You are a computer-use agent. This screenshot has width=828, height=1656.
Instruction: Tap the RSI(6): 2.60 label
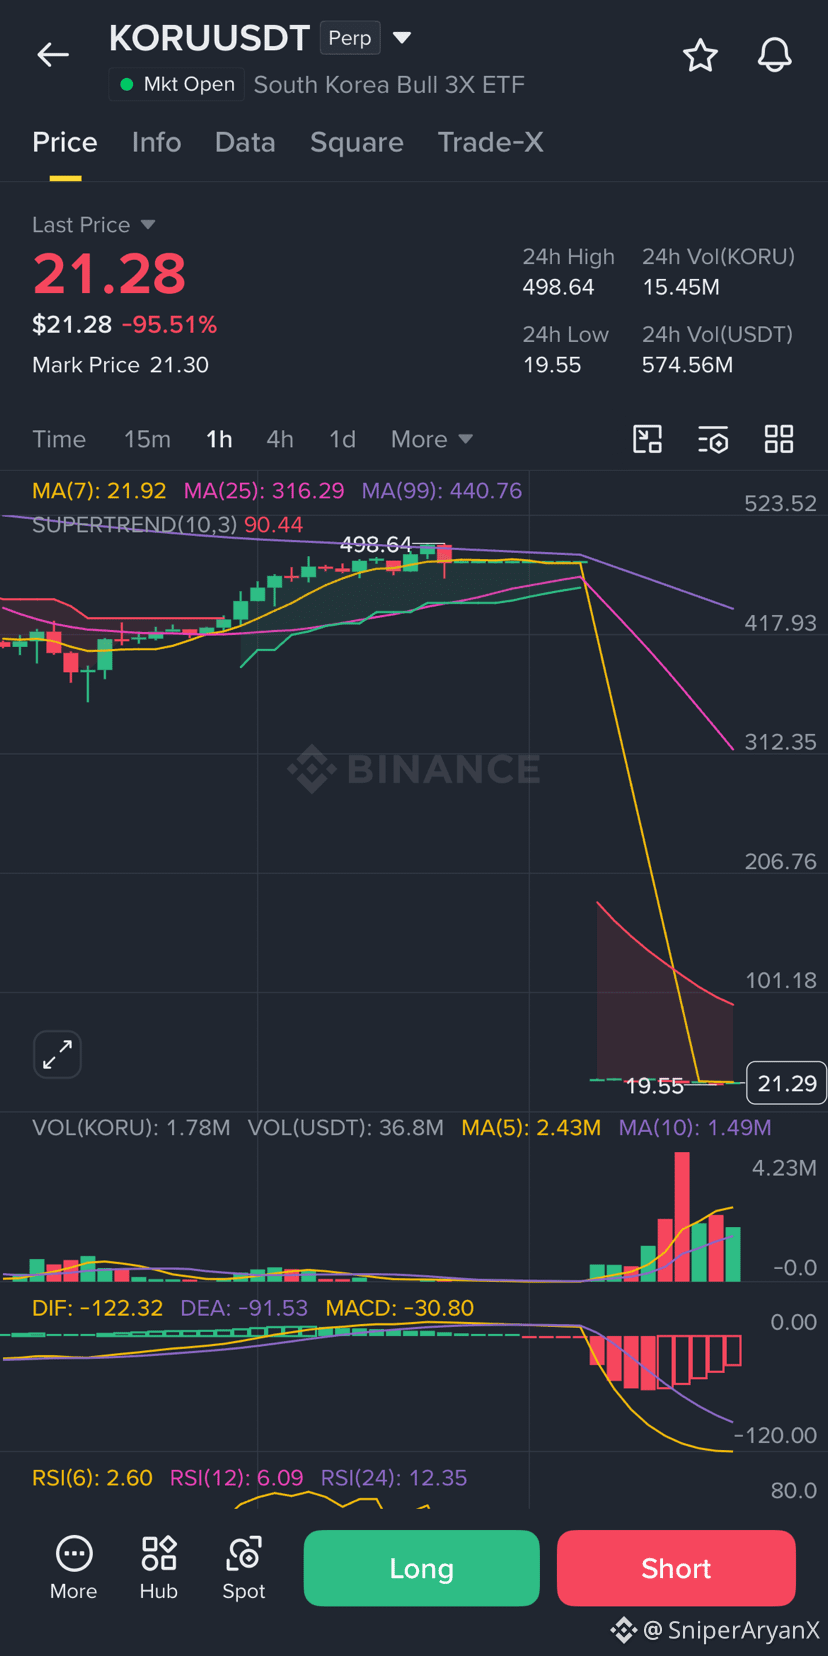coord(92,1478)
